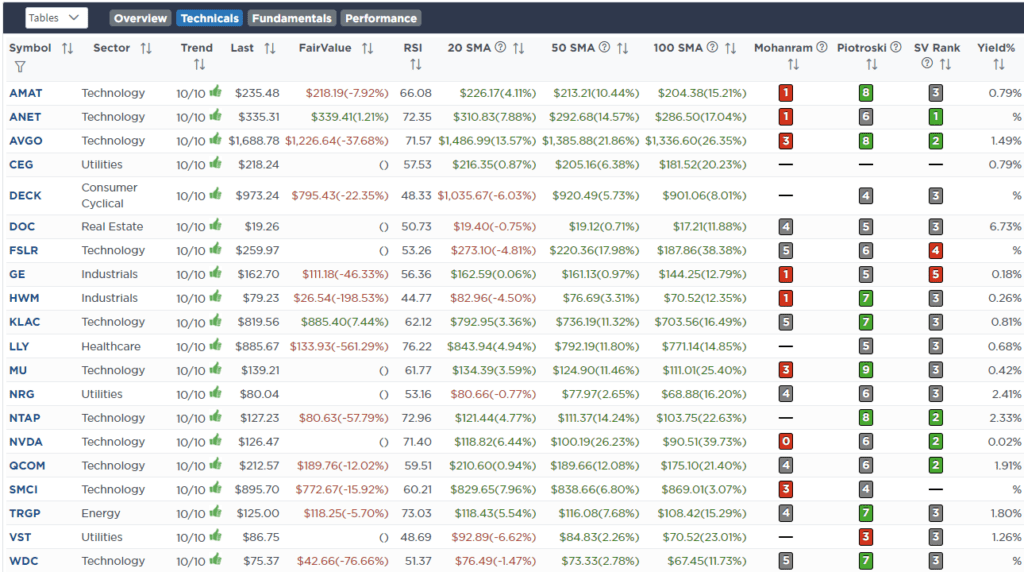This screenshot has height=572, width=1024.
Task: Open the AMAT ticker link
Action: 25,93
